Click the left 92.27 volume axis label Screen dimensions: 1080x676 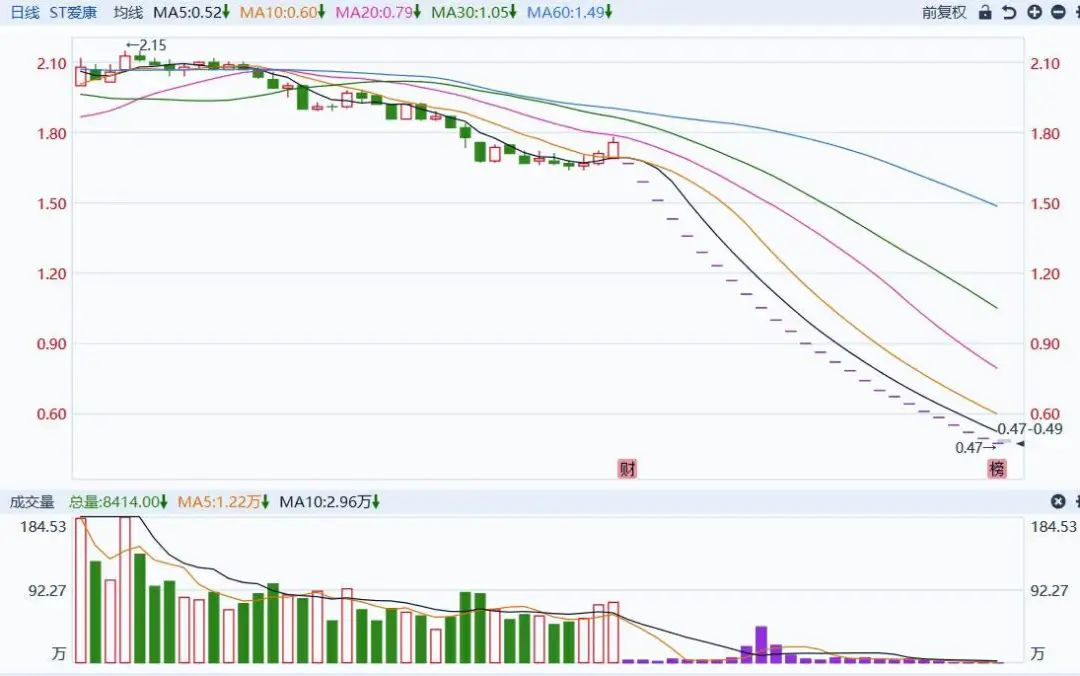pyautogui.click(x=48, y=591)
